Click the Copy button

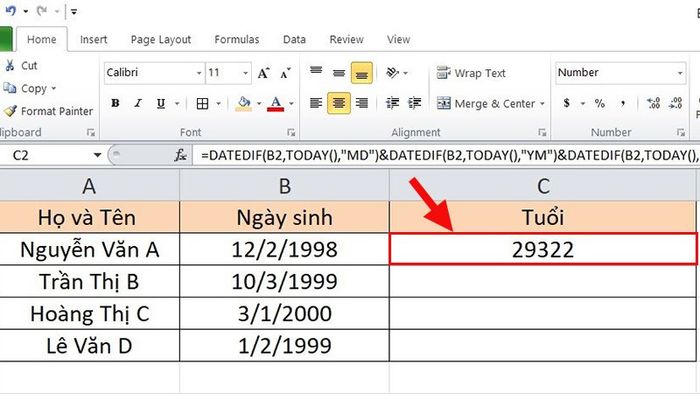tap(25, 88)
